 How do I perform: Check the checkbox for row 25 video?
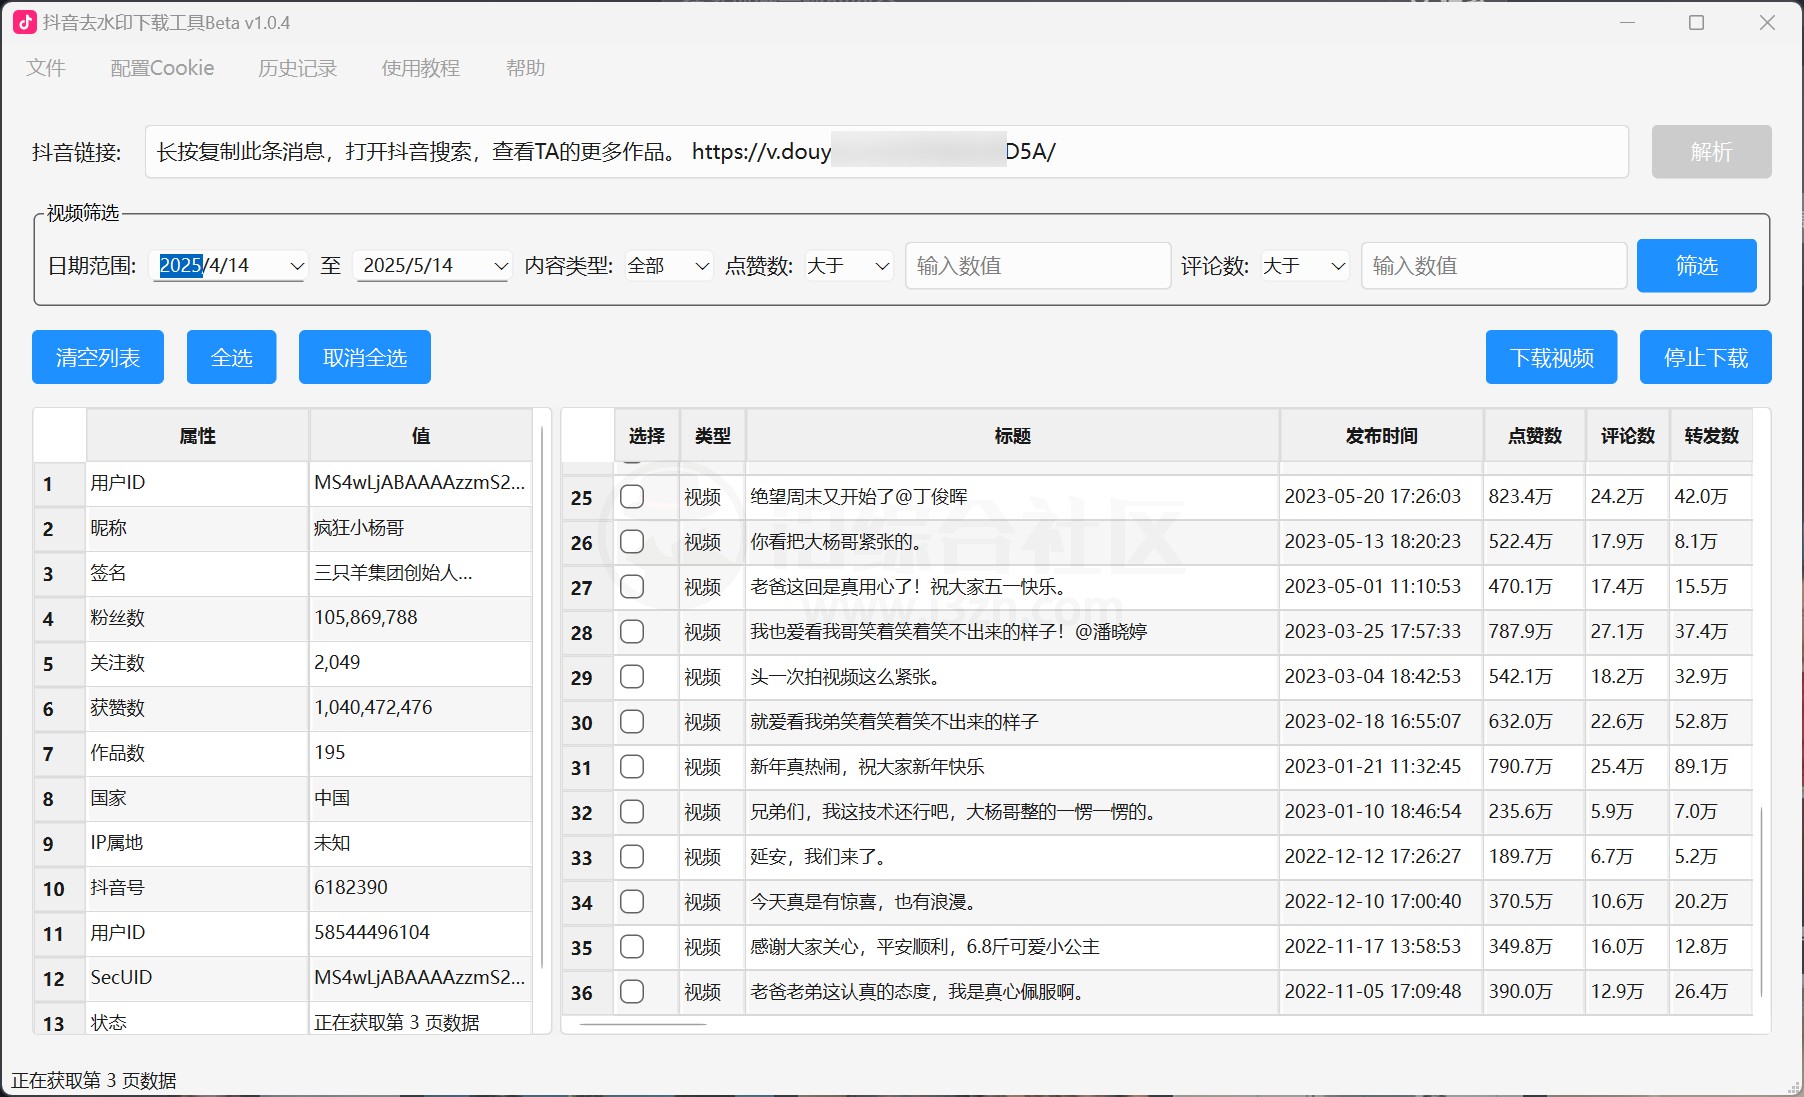631,497
